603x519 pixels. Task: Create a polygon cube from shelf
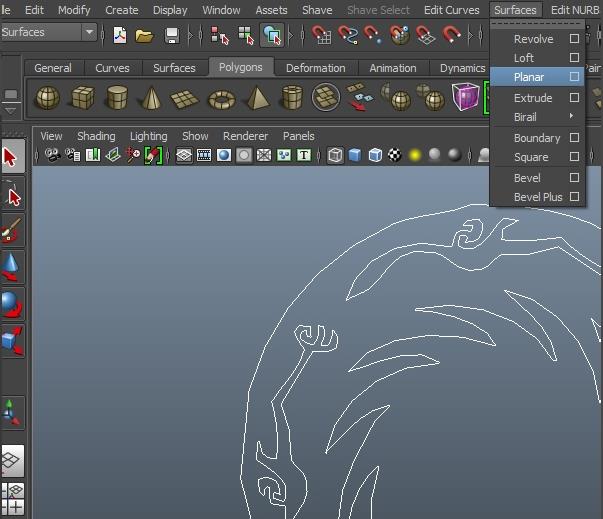(x=82, y=98)
